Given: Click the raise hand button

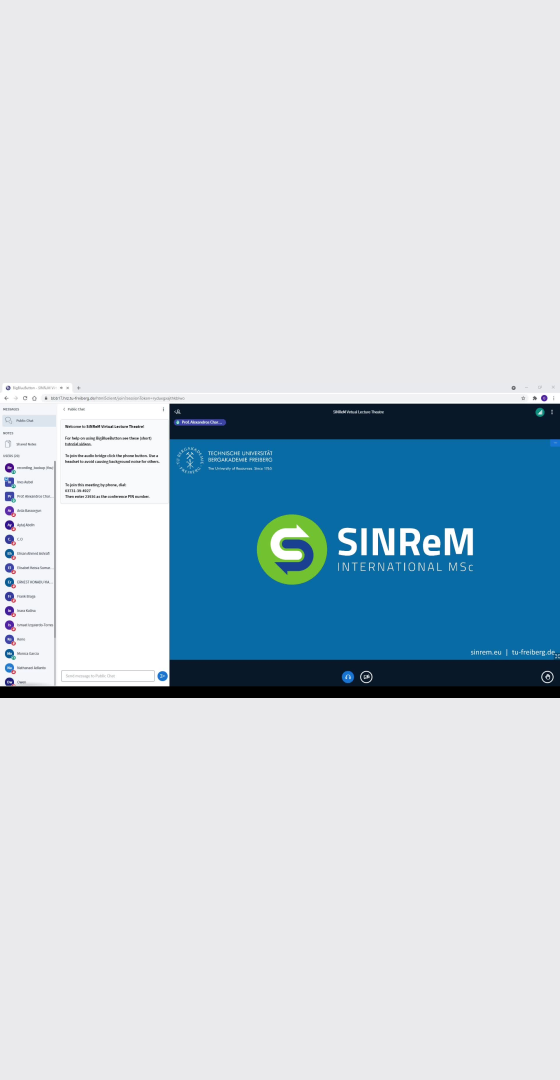Looking at the screenshot, I should 548,677.
